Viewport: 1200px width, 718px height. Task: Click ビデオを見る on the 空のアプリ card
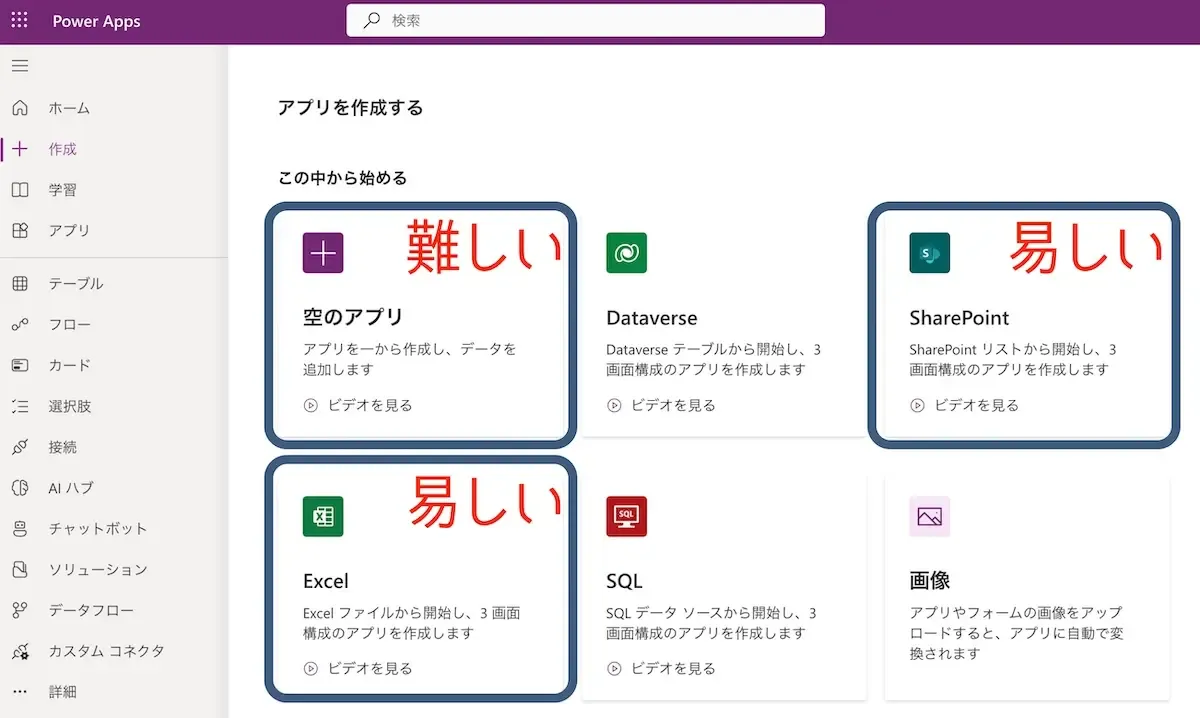point(370,406)
